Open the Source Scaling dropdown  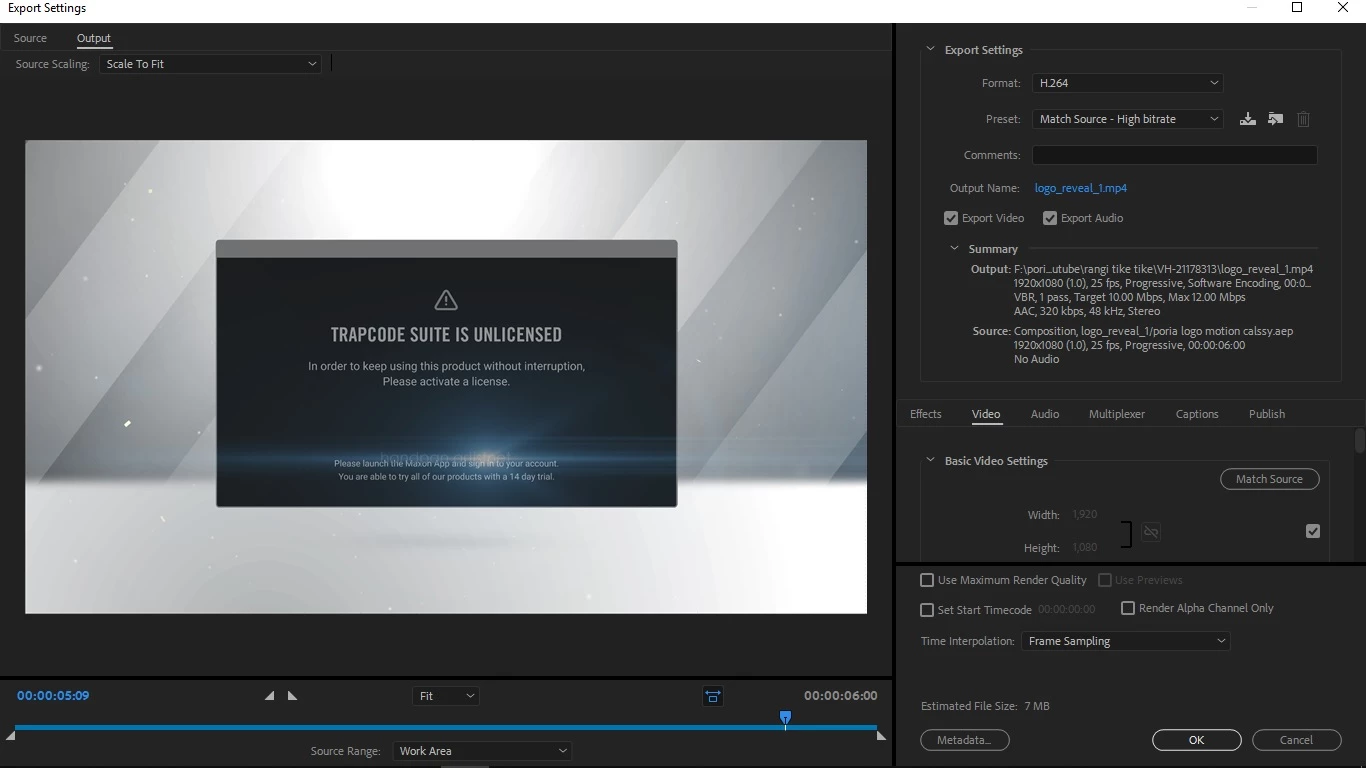210,64
